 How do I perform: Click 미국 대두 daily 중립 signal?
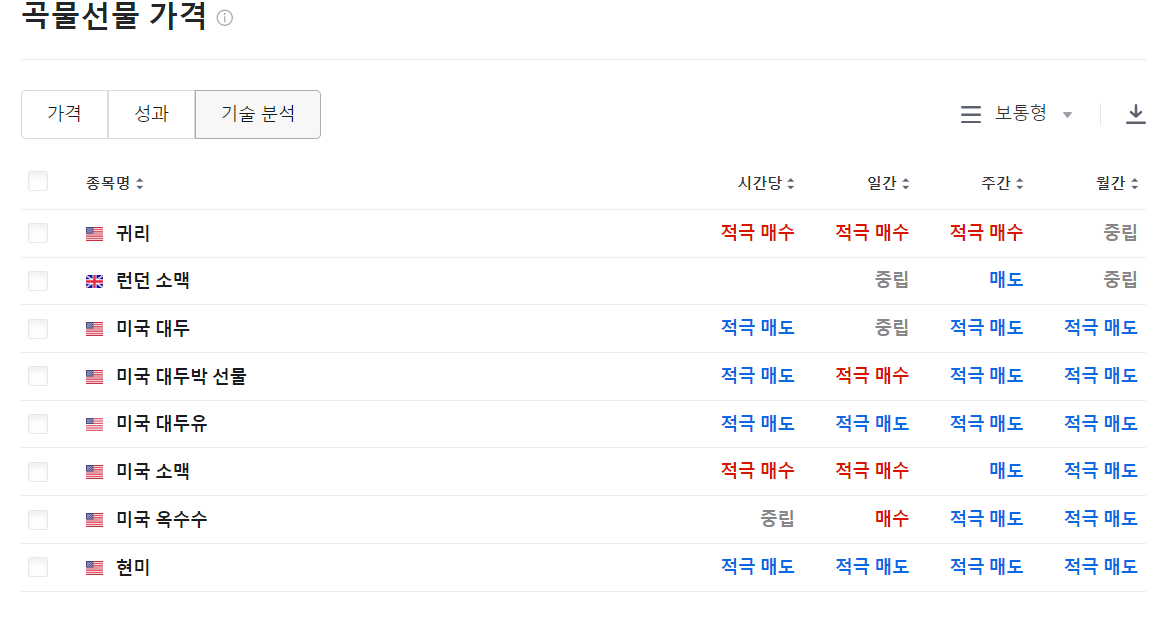[x=892, y=328]
